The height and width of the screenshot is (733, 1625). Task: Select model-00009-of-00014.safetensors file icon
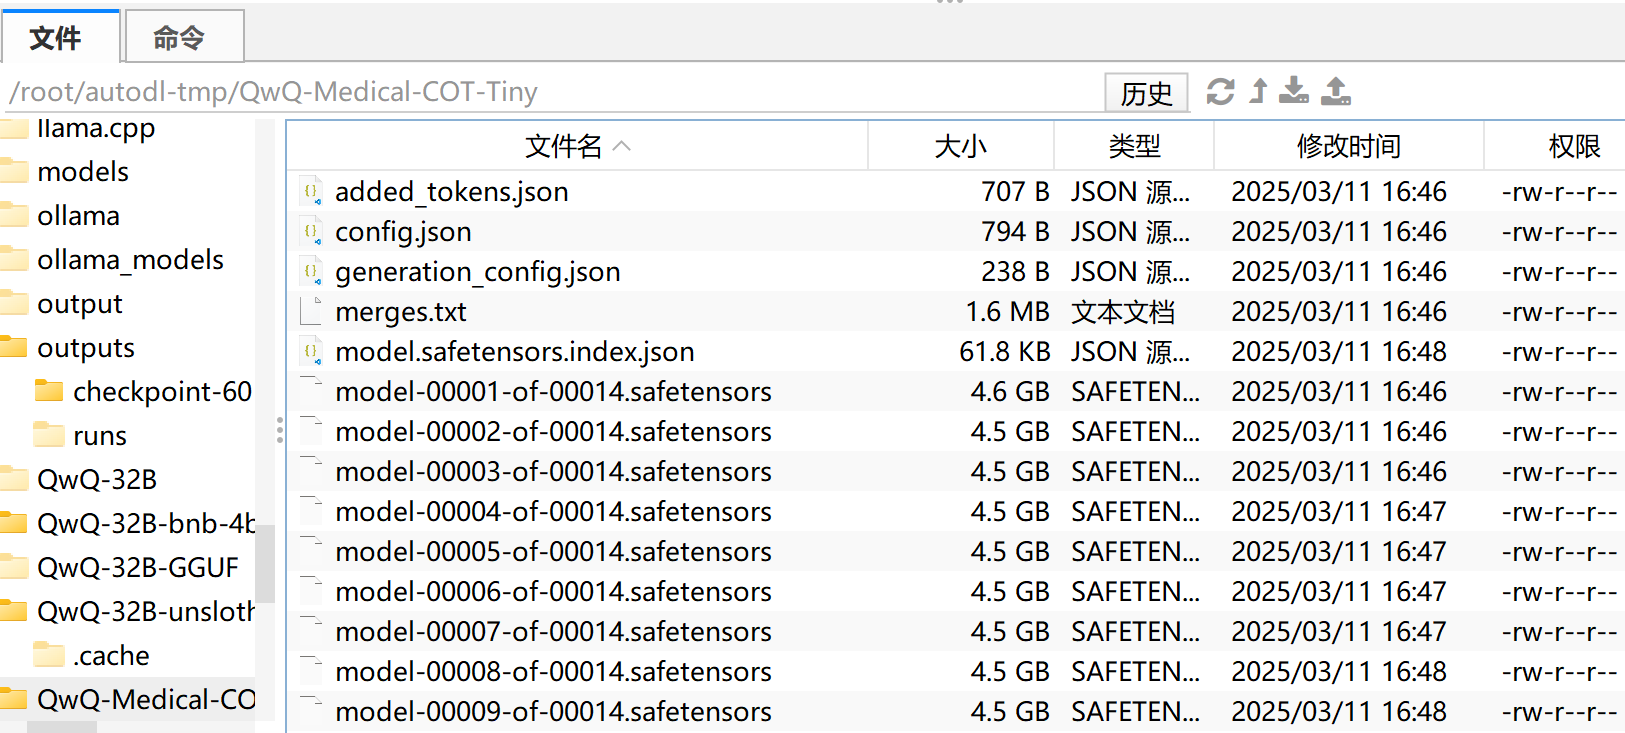coord(311,711)
